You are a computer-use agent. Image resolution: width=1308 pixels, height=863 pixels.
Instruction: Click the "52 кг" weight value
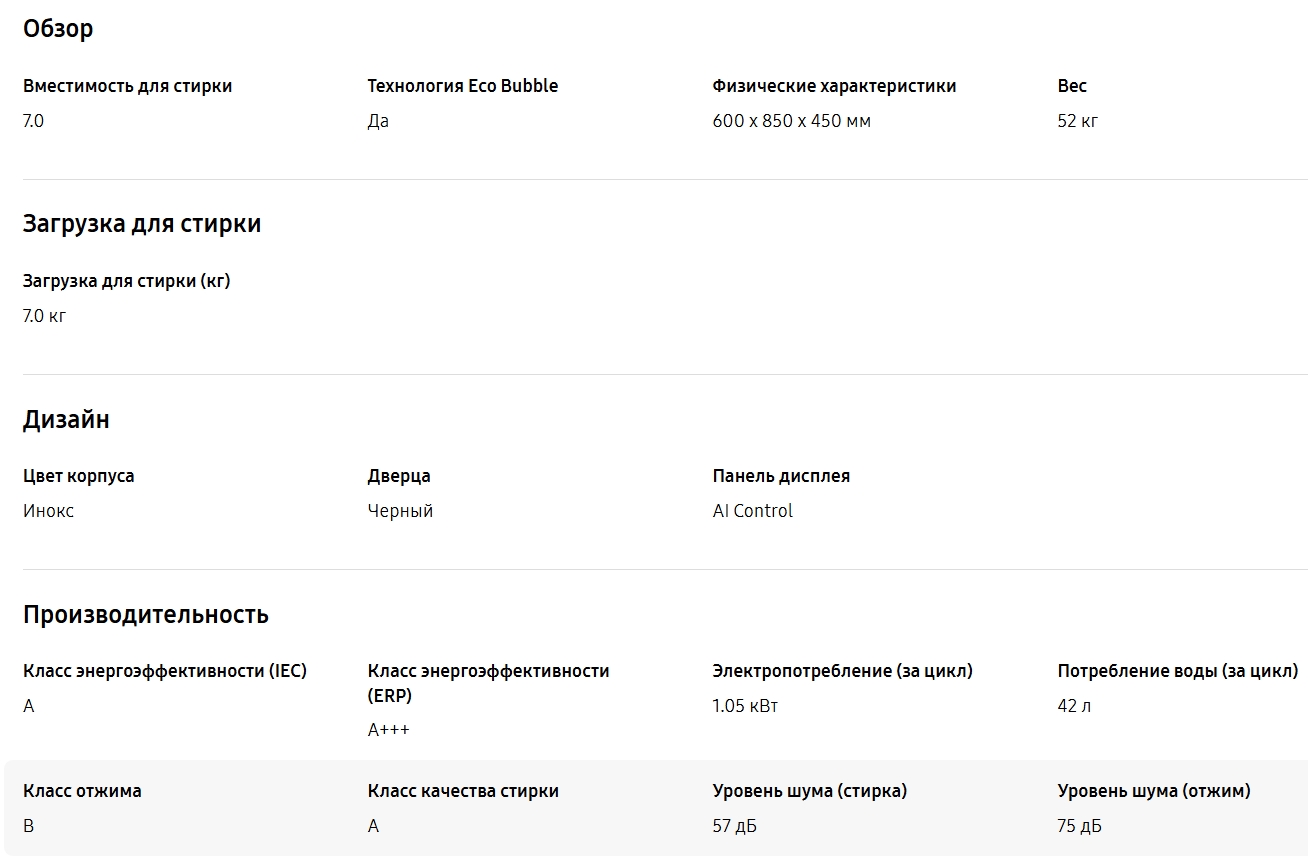(1078, 121)
